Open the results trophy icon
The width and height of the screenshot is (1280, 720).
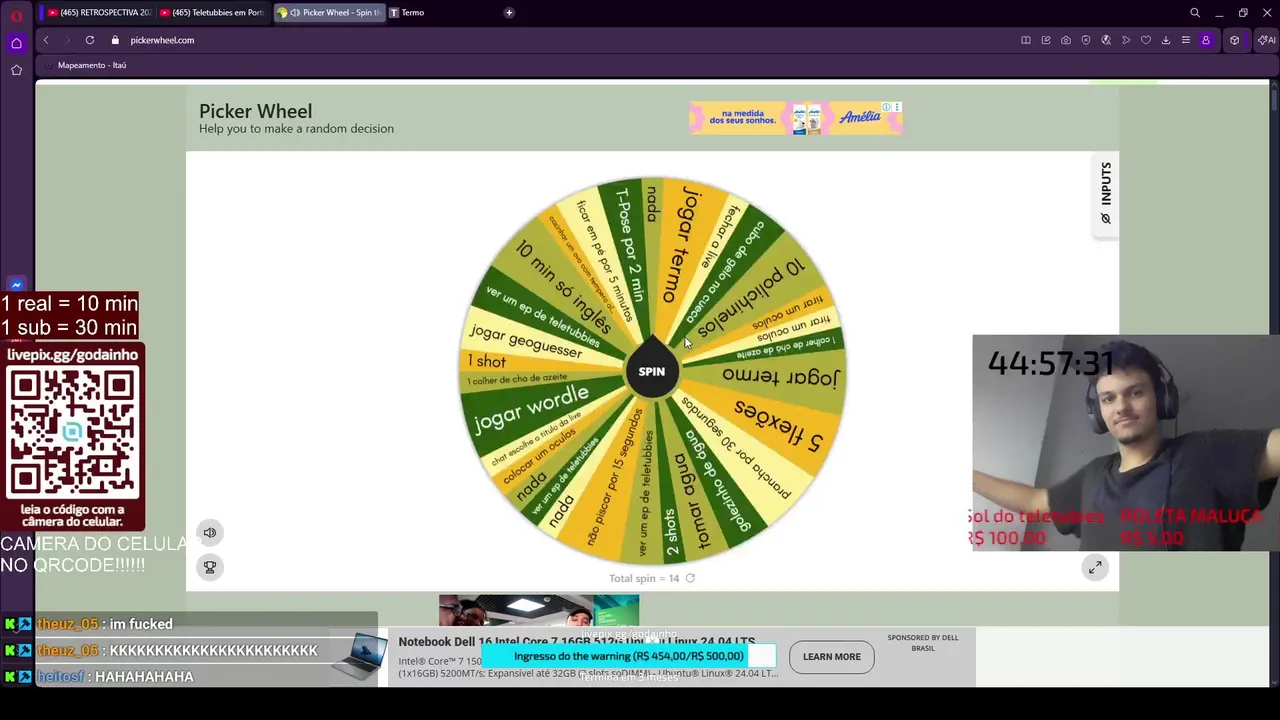210,567
